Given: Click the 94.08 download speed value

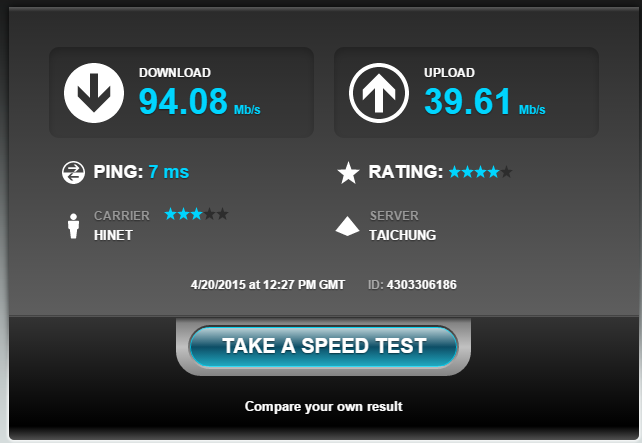Looking at the screenshot, I should tap(183, 101).
